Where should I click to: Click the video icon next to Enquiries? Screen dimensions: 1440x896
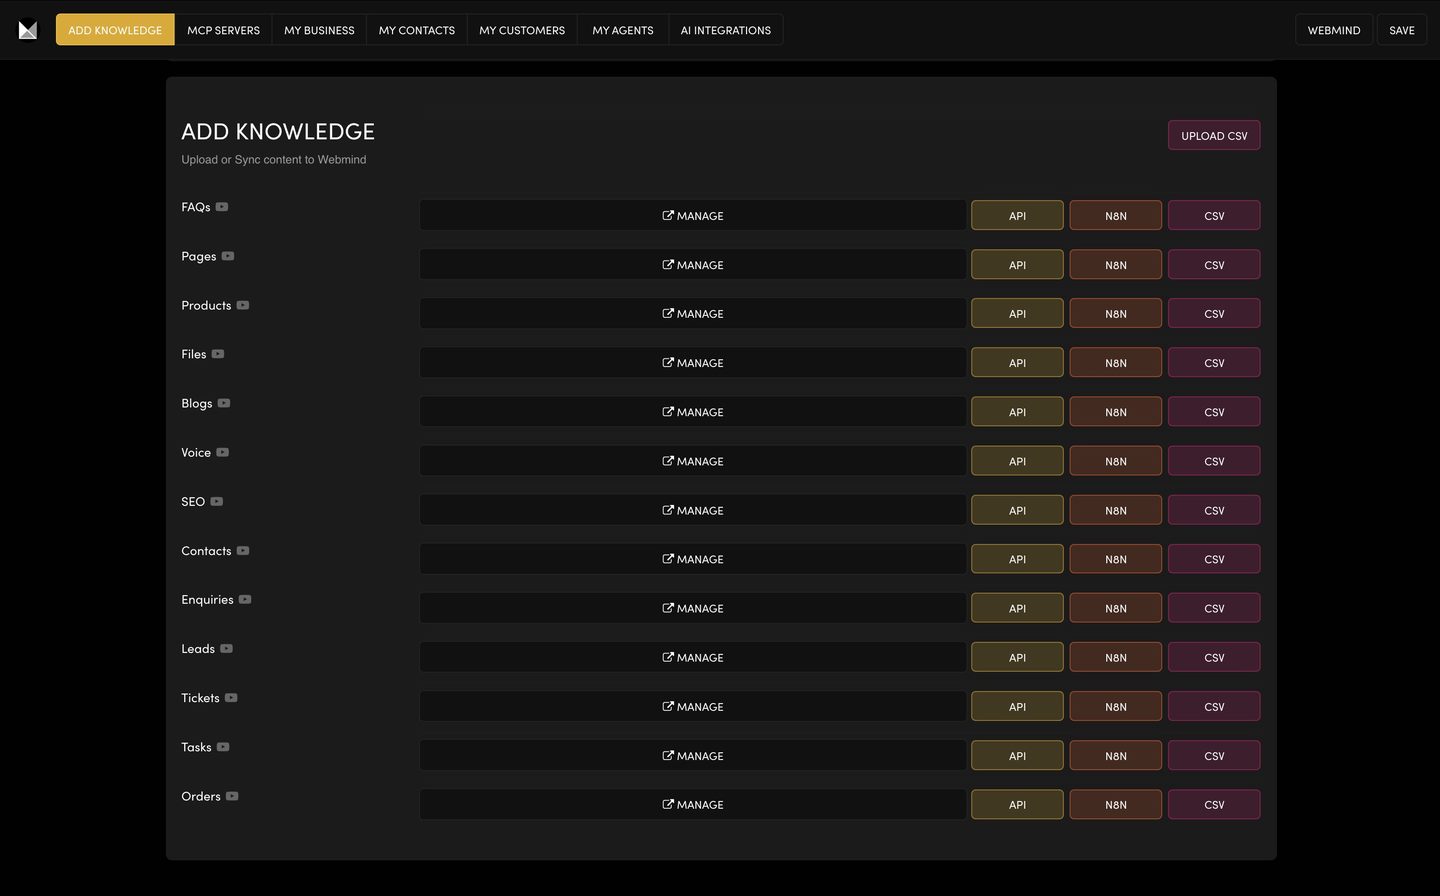(245, 600)
